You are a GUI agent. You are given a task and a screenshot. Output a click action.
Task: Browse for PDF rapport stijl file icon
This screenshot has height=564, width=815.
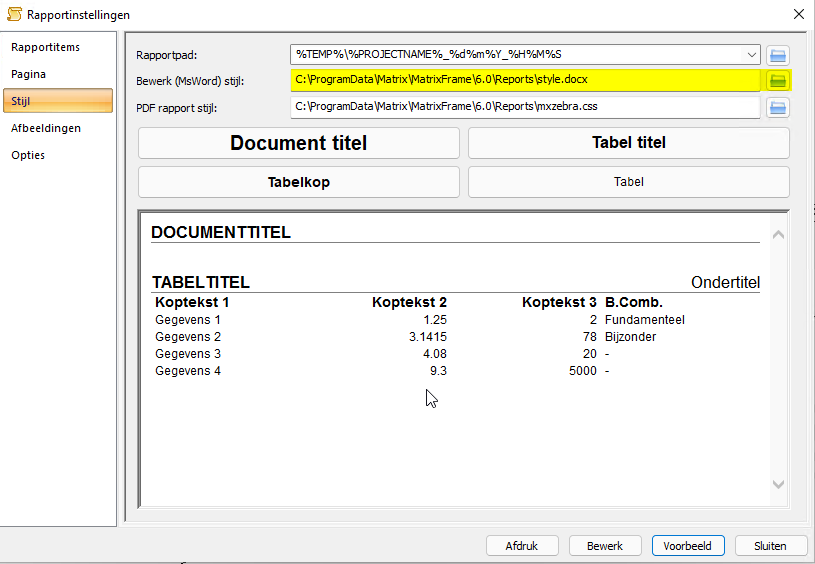(778, 108)
